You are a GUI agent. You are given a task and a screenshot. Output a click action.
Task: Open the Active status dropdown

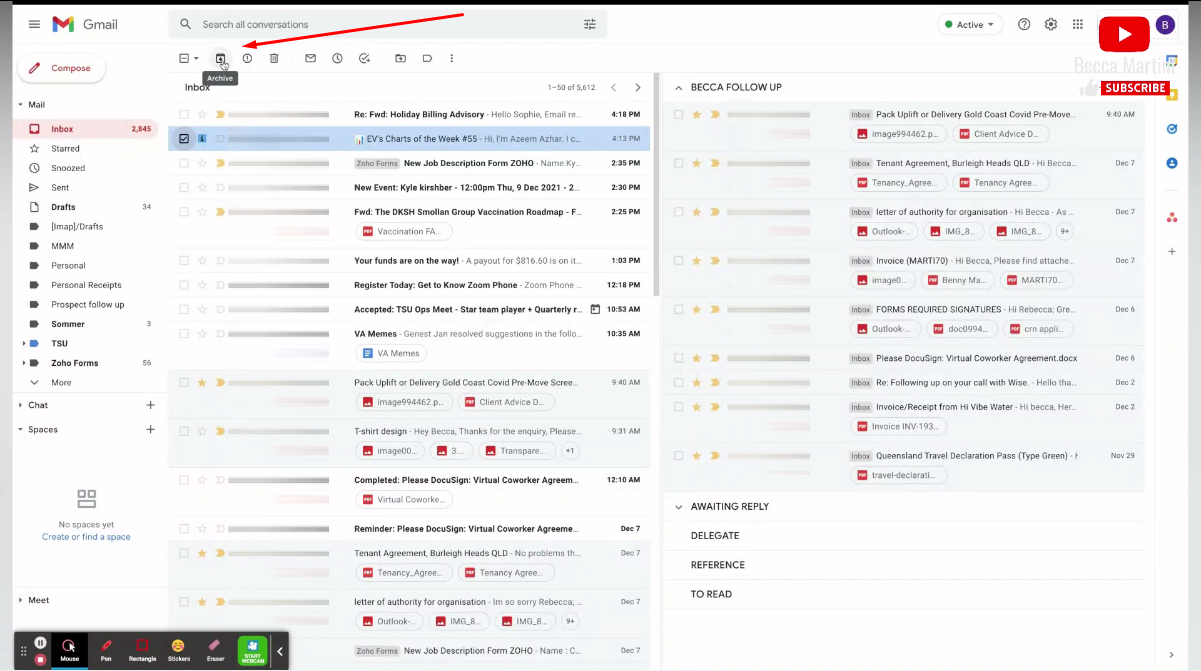[x=969, y=25]
